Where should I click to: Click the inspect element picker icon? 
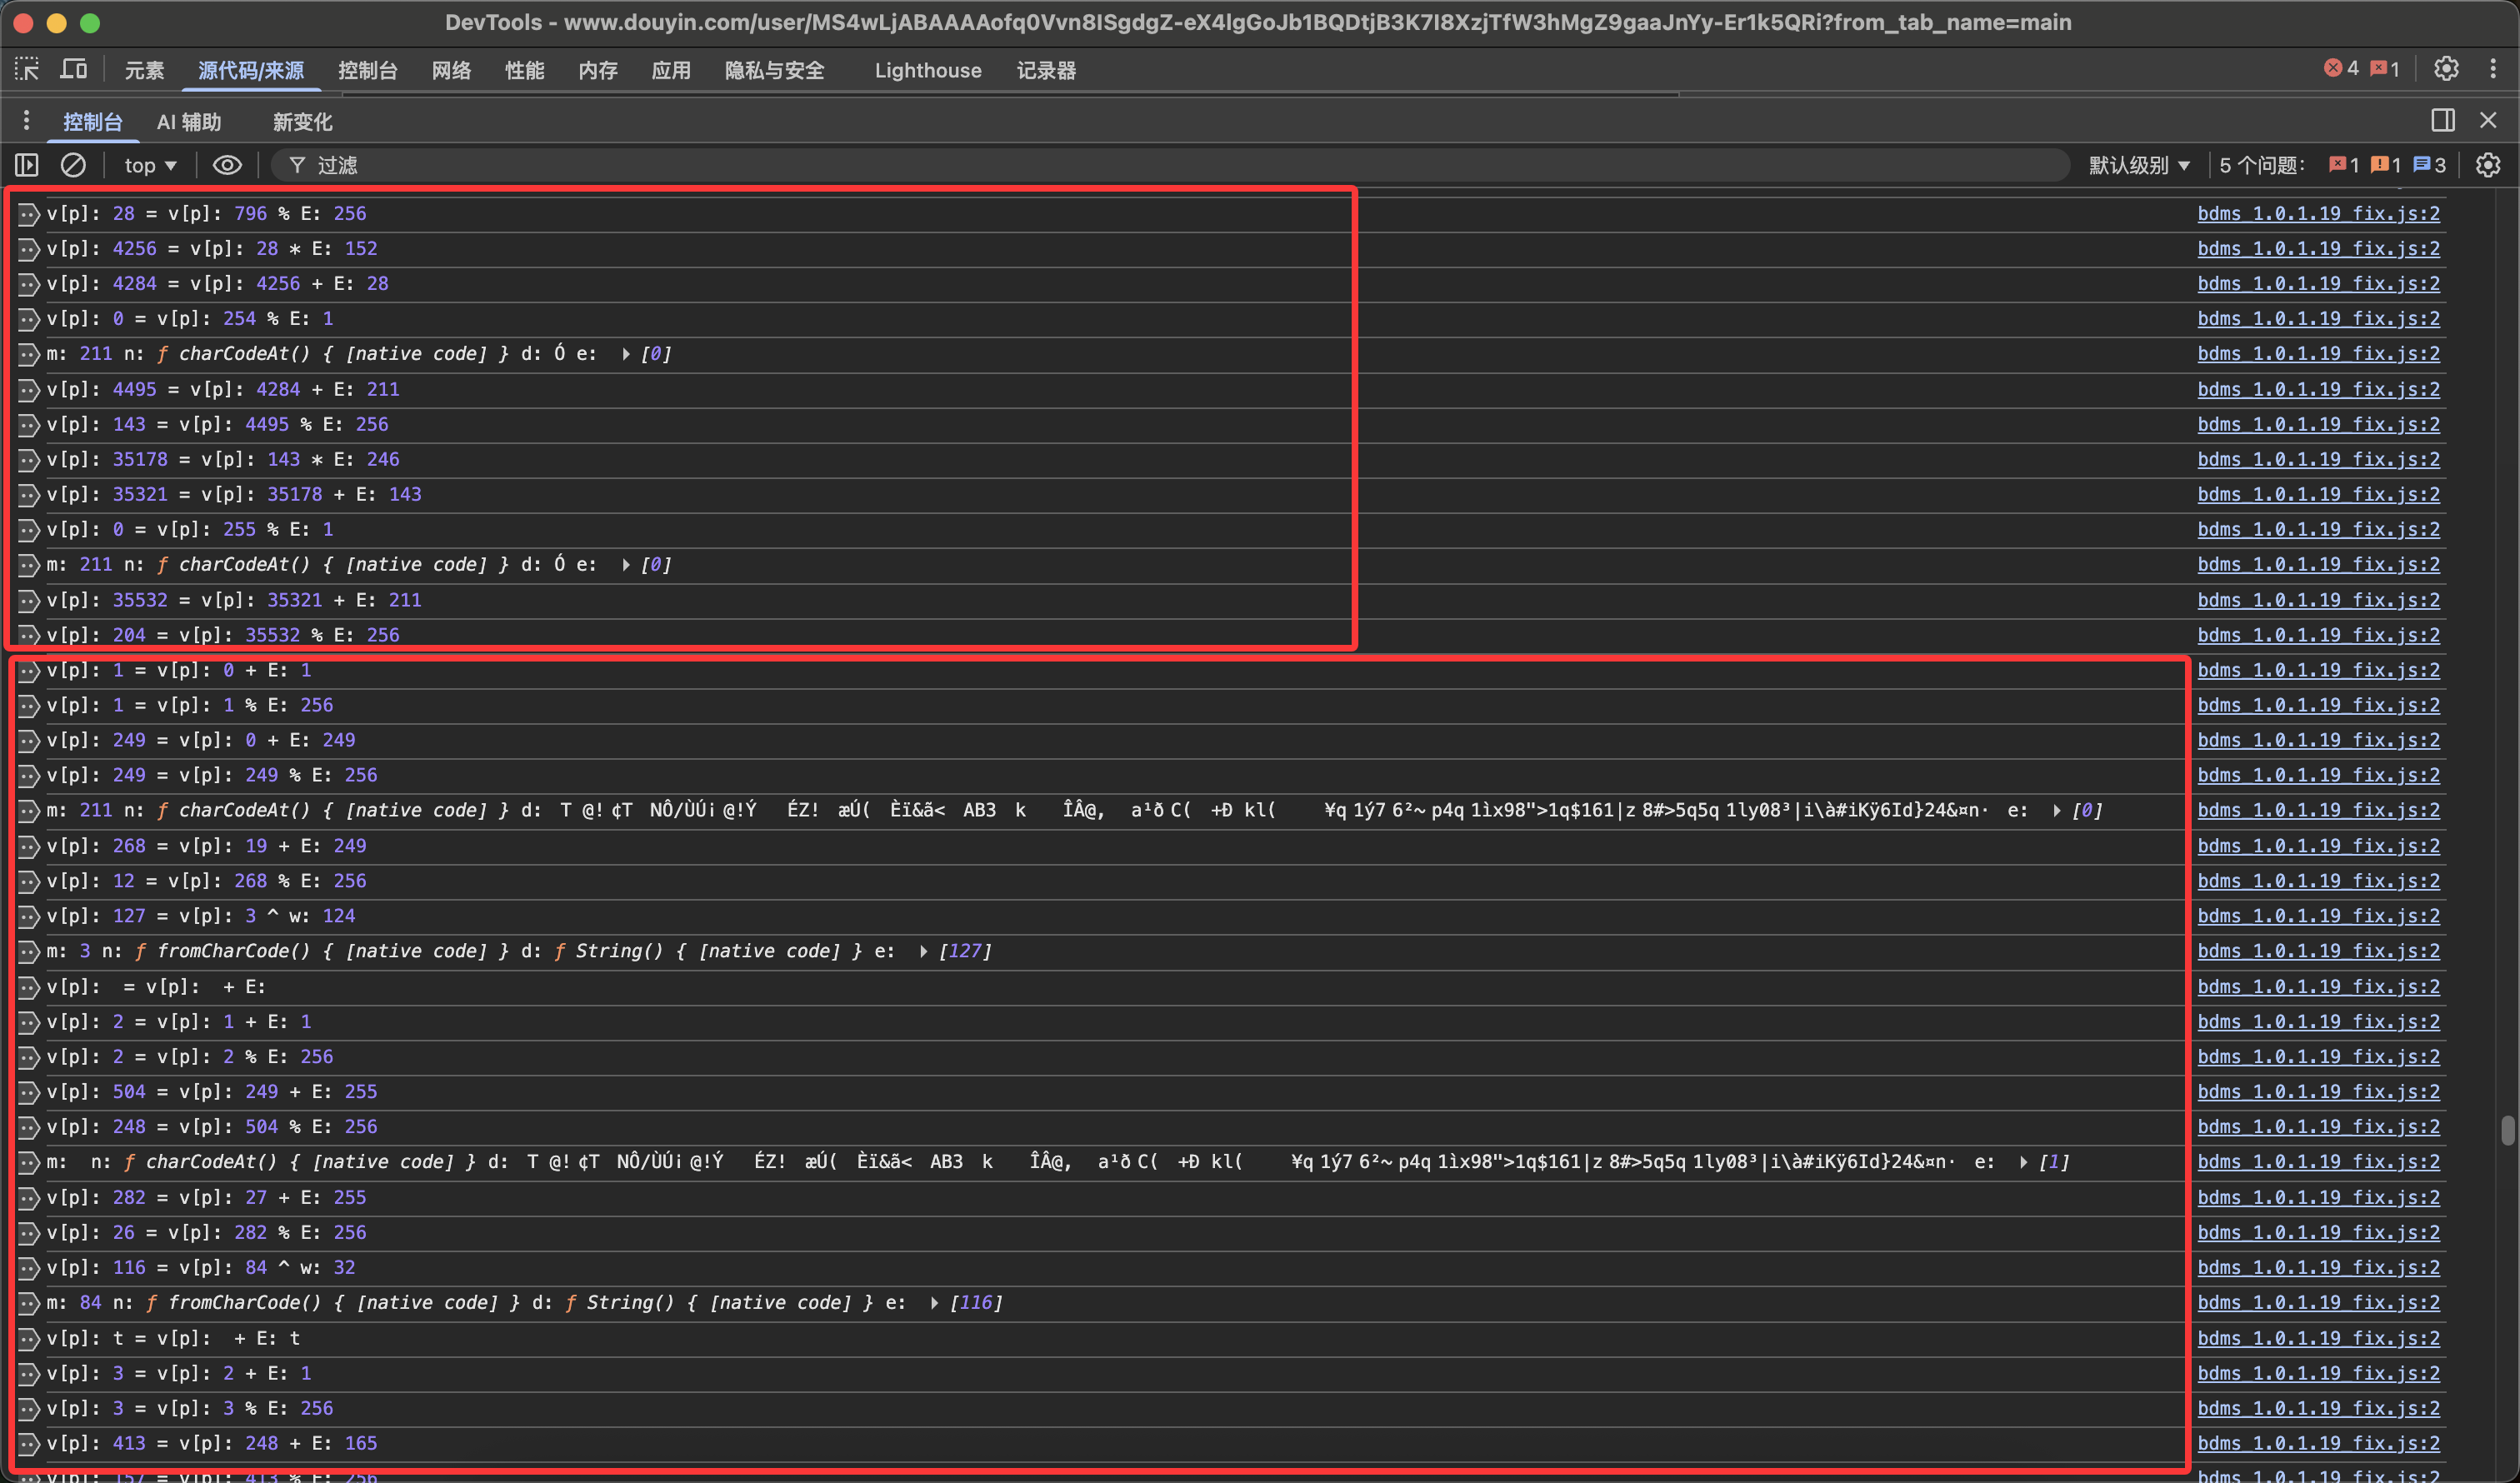tap(27, 69)
